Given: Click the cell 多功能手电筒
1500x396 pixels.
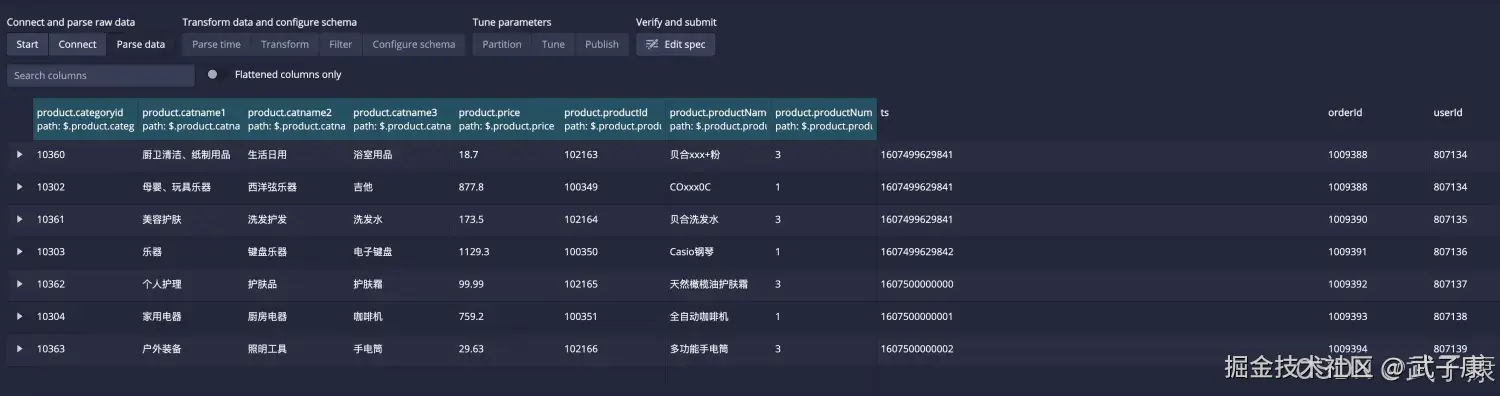Looking at the screenshot, I should (x=699, y=349).
